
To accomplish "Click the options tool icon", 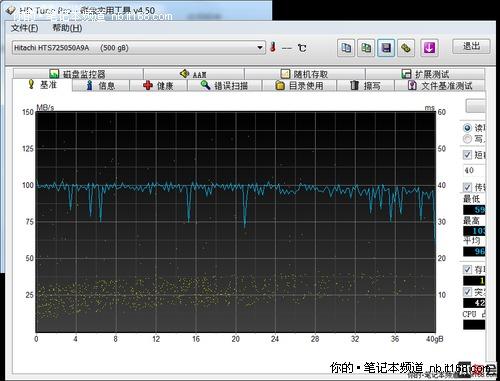I will (406, 48).
